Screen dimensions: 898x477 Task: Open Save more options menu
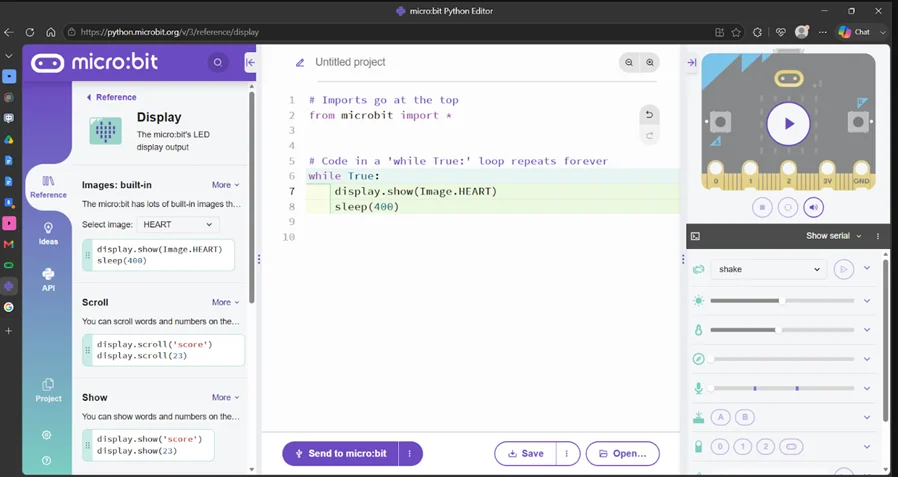pos(567,454)
